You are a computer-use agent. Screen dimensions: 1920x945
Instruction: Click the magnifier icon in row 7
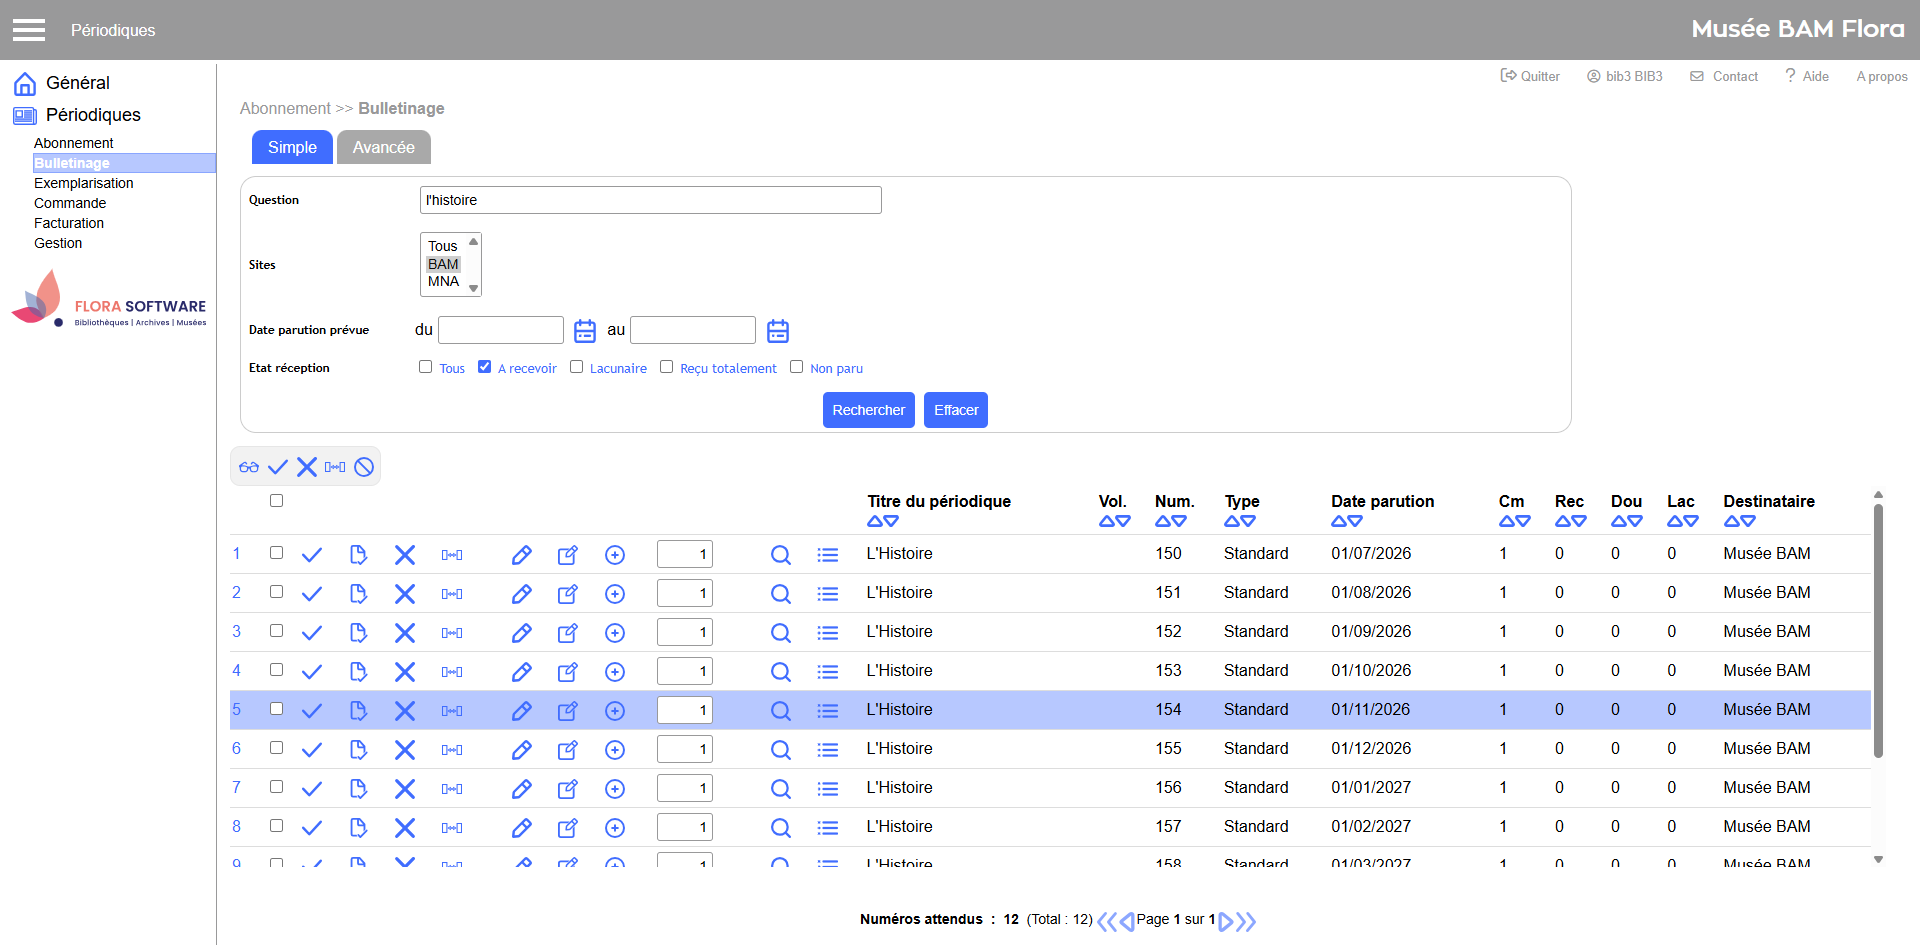point(781,789)
